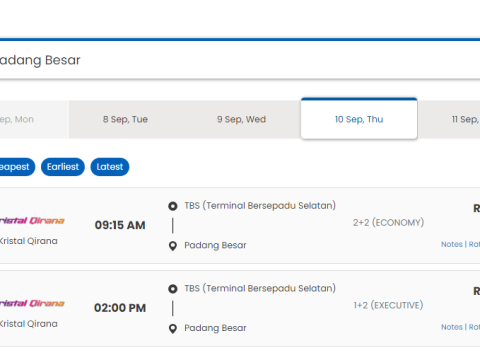The height and width of the screenshot is (360, 480).
Task: Open Notes link for 02:00 PM trip
Action: click(x=452, y=327)
